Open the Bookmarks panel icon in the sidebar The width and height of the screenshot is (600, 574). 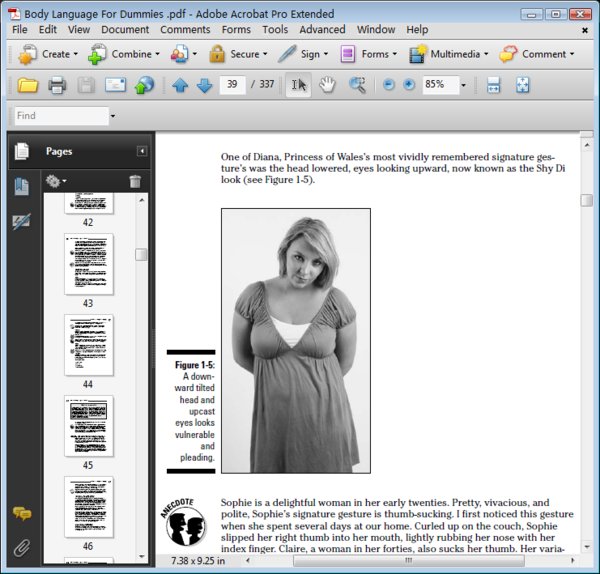tap(21, 187)
